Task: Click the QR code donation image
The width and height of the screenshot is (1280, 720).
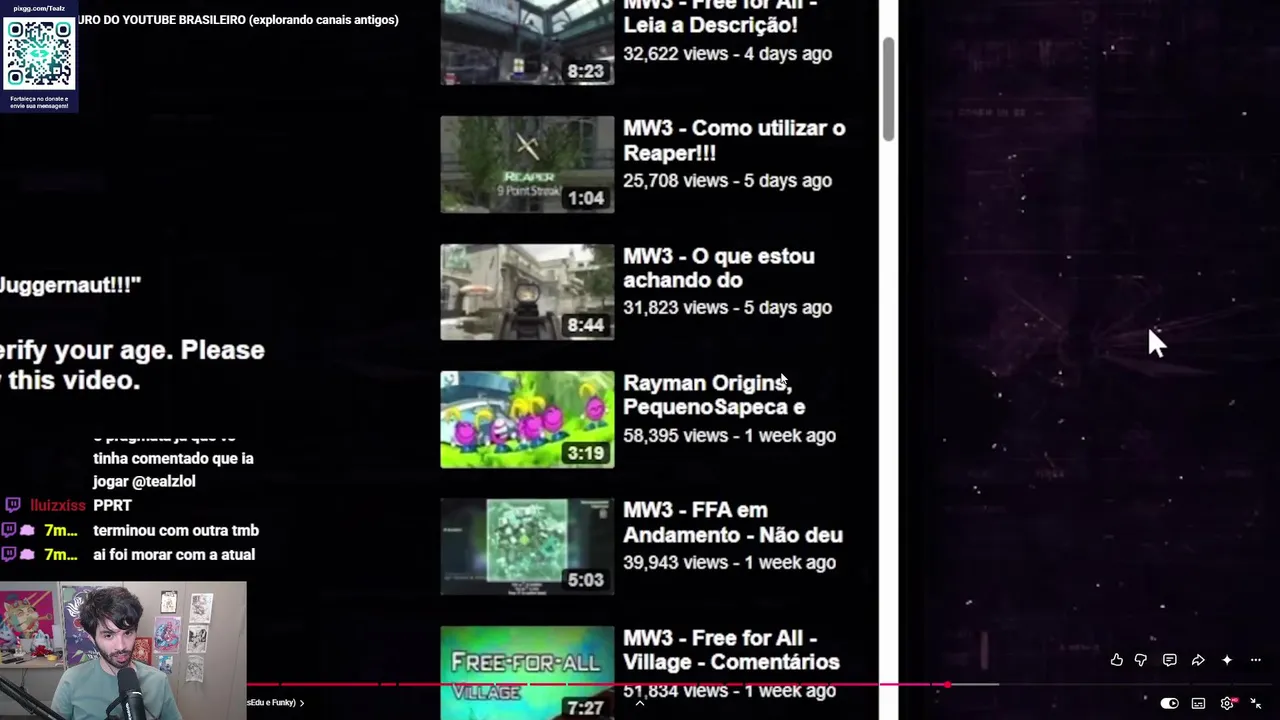Action: pyautogui.click(x=39, y=53)
